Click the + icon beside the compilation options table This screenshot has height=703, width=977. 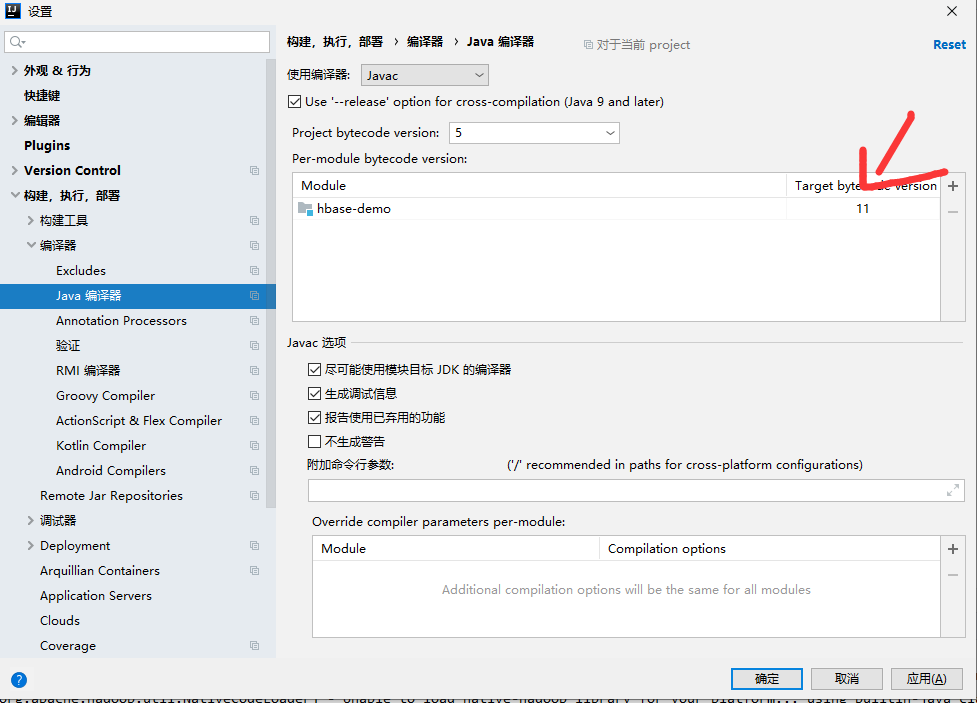tap(952, 548)
